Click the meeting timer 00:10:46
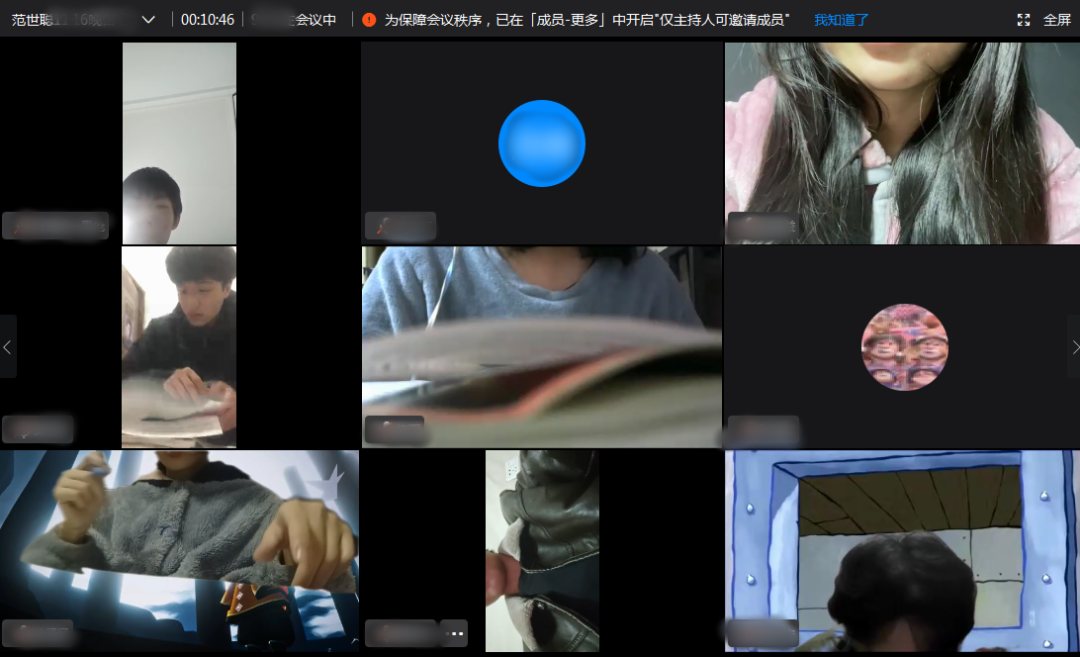Image resolution: width=1080 pixels, height=657 pixels. click(208, 20)
